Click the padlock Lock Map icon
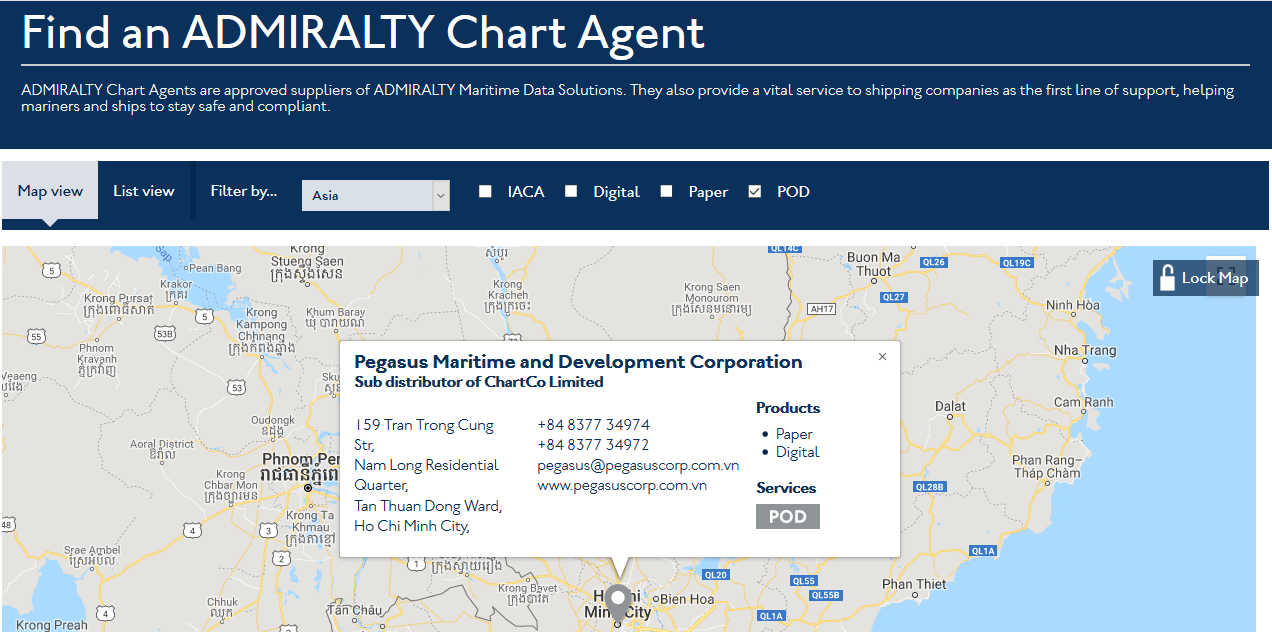1272x632 pixels. pos(1167,278)
